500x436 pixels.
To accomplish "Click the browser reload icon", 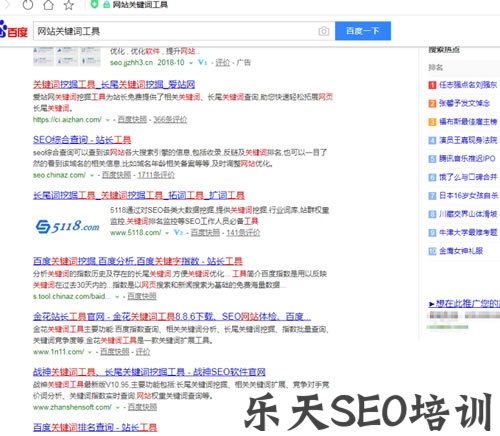I will tap(28, 5).
